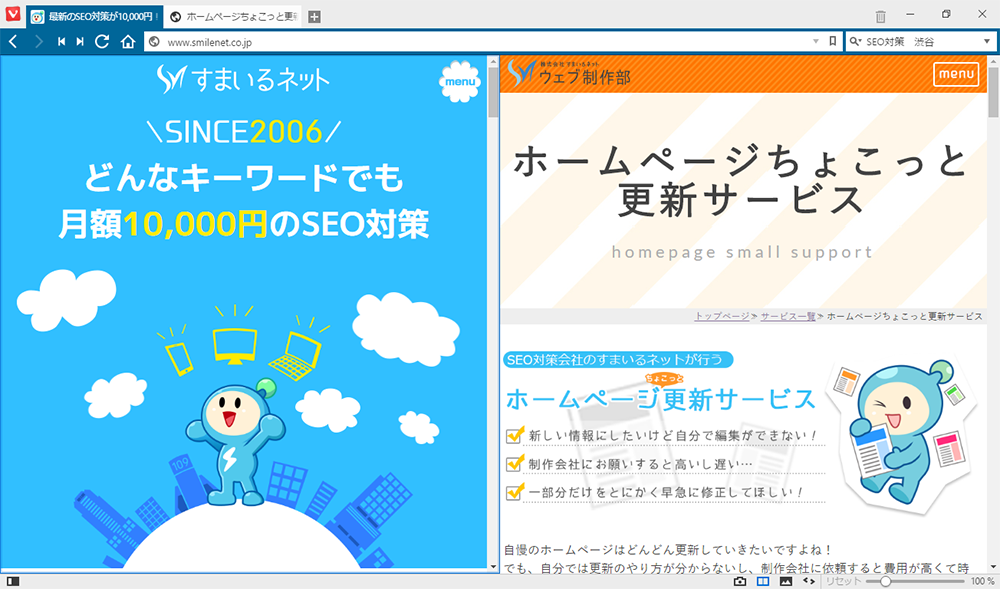Go forward to the next page
Image resolution: width=1000 pixels, height=589 pixels.
[x=39, y=41]
